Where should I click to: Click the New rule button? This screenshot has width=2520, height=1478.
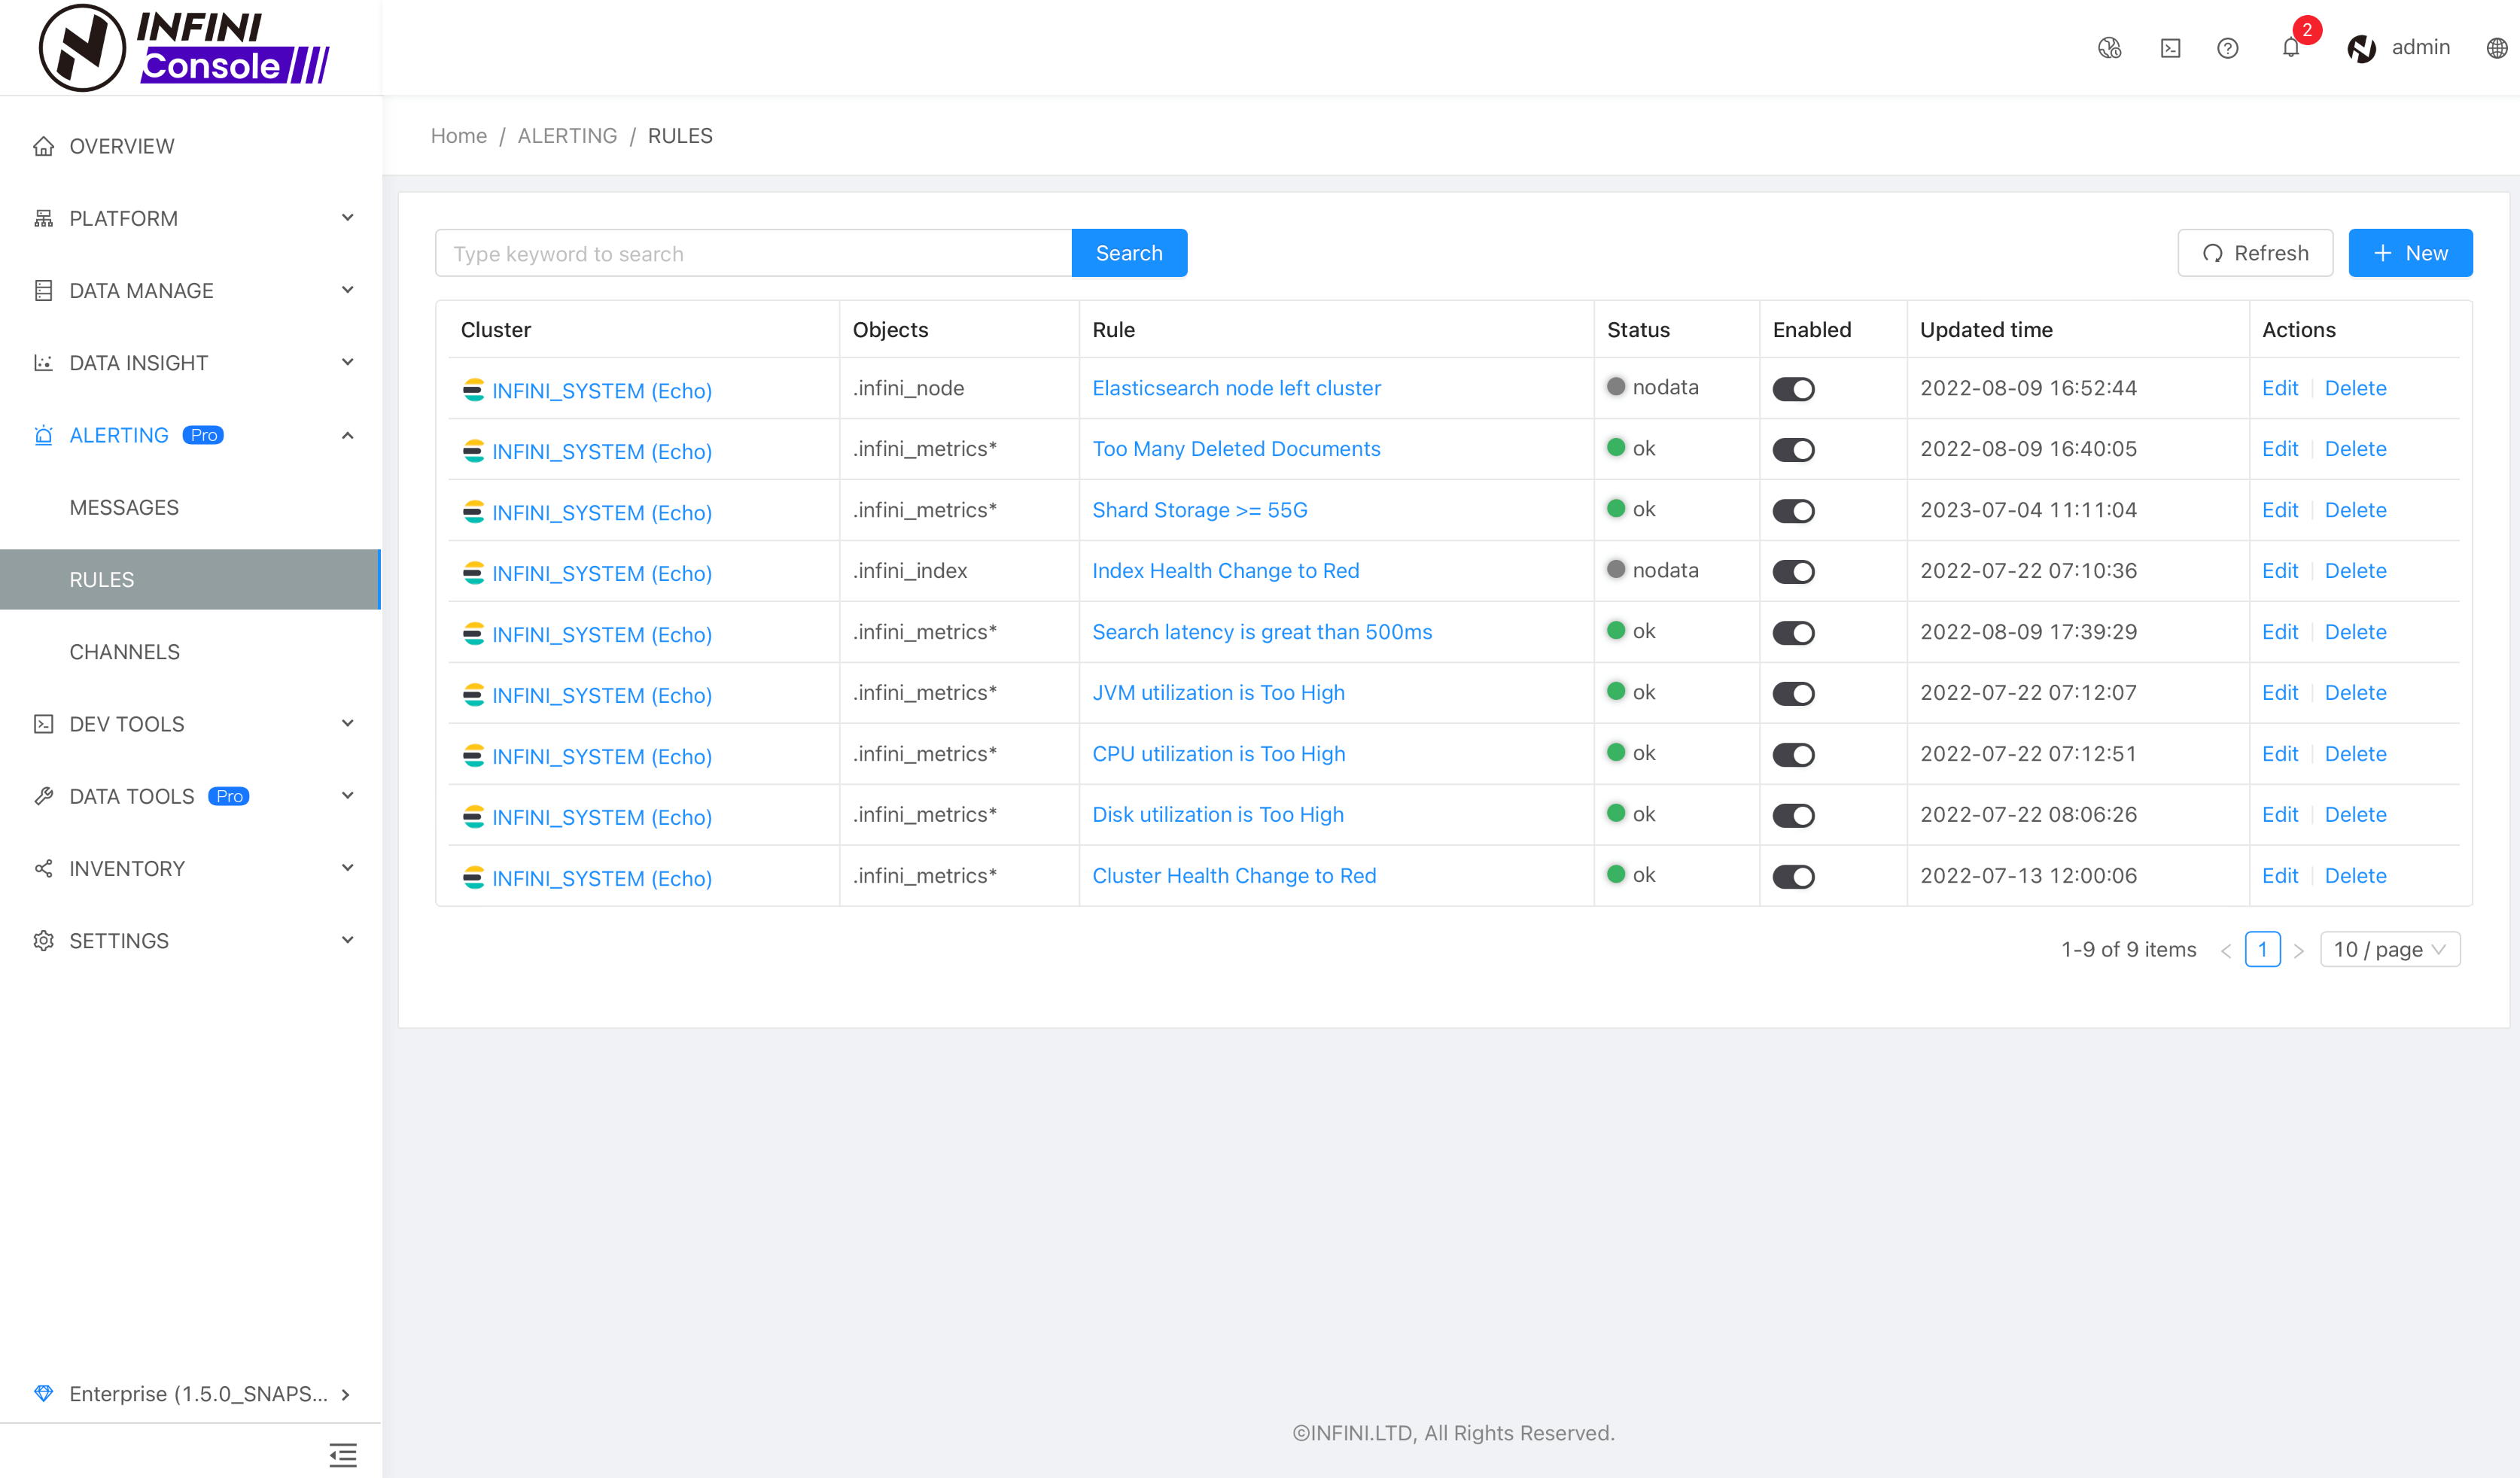tap(2410, 253)
